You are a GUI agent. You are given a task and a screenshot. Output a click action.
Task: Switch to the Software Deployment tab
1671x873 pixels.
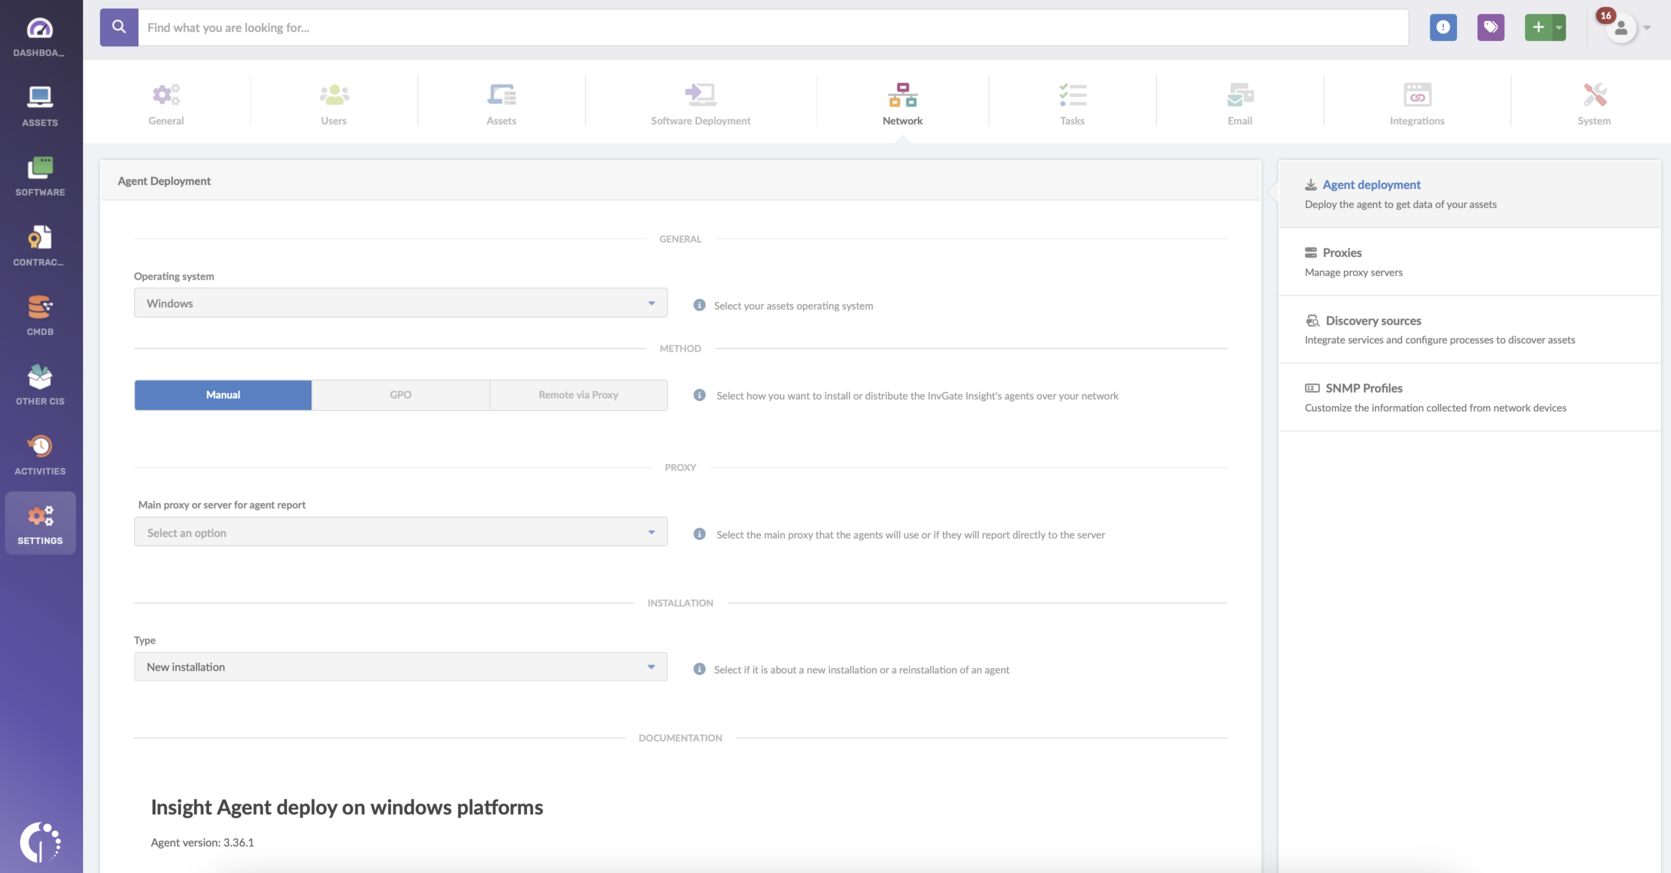point(700,104)
